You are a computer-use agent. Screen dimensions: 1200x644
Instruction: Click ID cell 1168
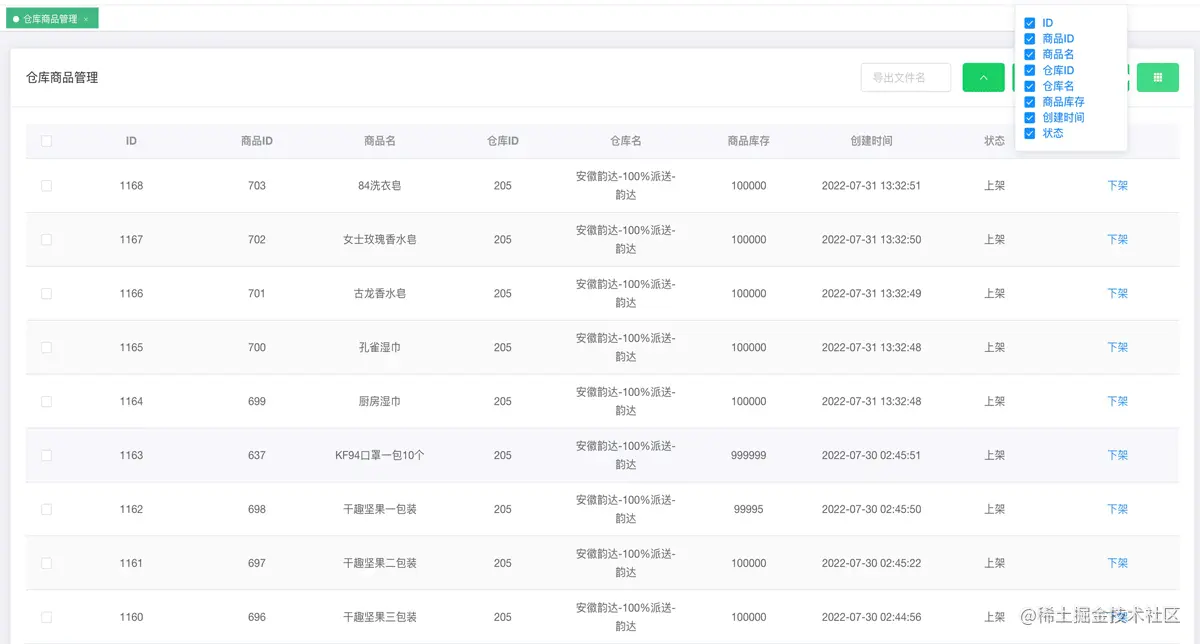(131, 186)
